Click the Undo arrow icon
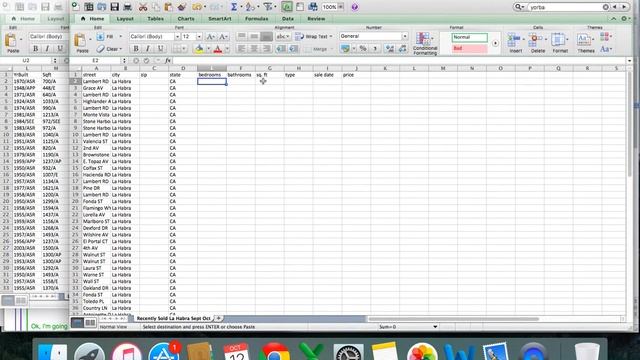Image resolution: width=640 pixels, height=360 pixels. 197,7
